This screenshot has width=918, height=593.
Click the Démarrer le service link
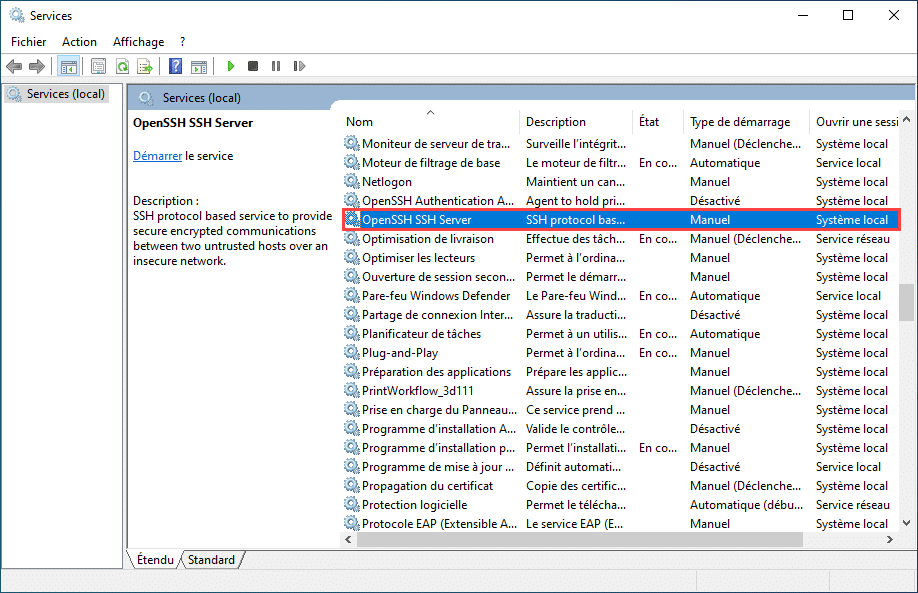click(157, 156)
